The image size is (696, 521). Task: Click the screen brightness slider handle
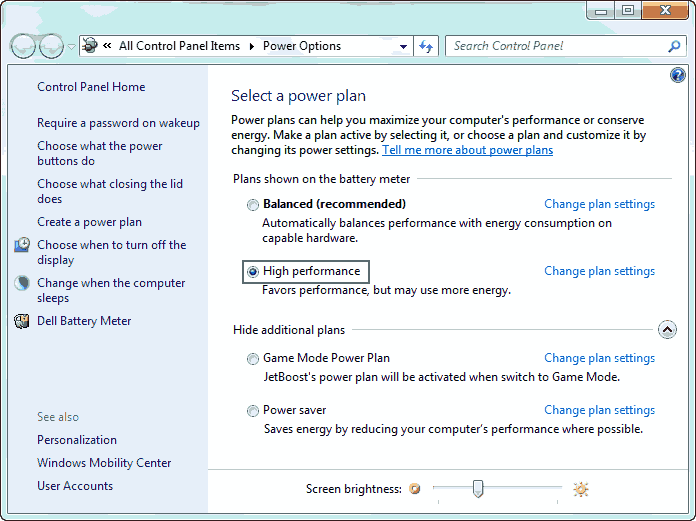point(478,488)
